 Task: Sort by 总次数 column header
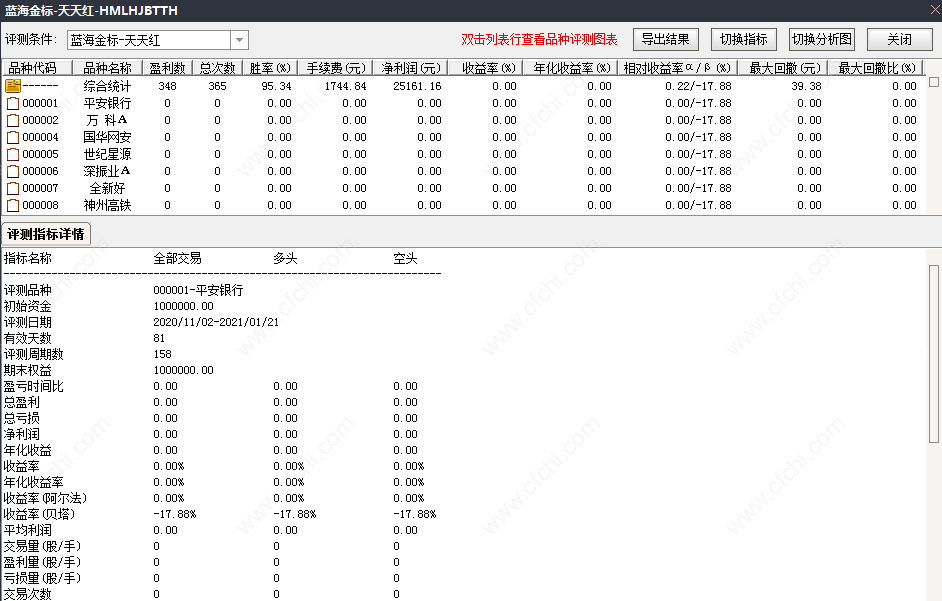click(217, 68)
